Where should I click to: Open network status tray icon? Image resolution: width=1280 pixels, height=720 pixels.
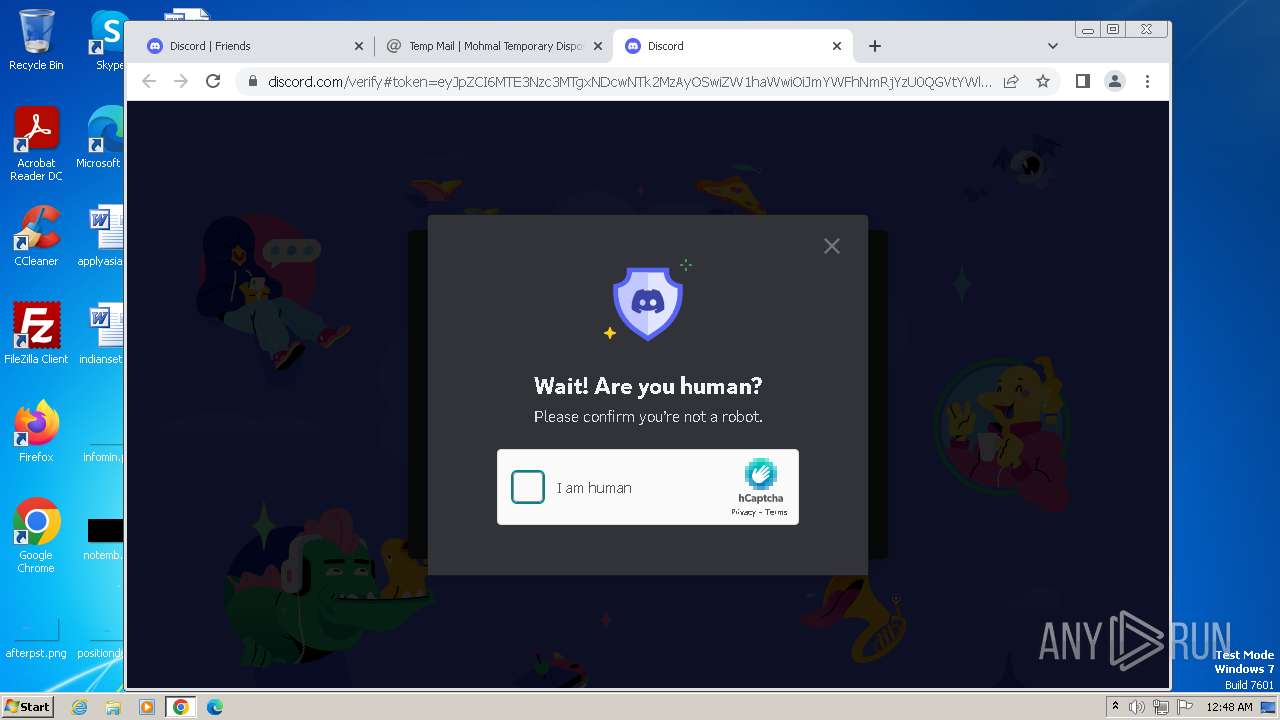pyautogui.click(x=1160, y=707)
